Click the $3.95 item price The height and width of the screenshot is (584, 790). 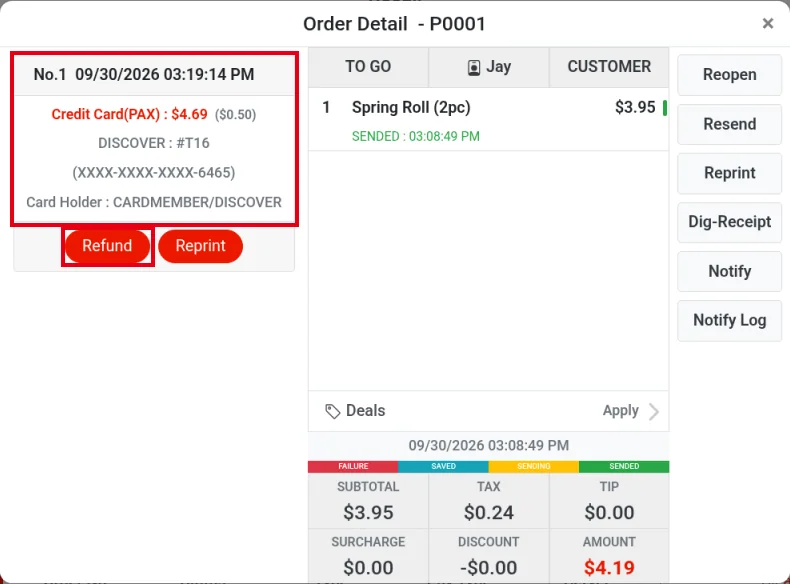pyautogui.click(x=635, y=107)
